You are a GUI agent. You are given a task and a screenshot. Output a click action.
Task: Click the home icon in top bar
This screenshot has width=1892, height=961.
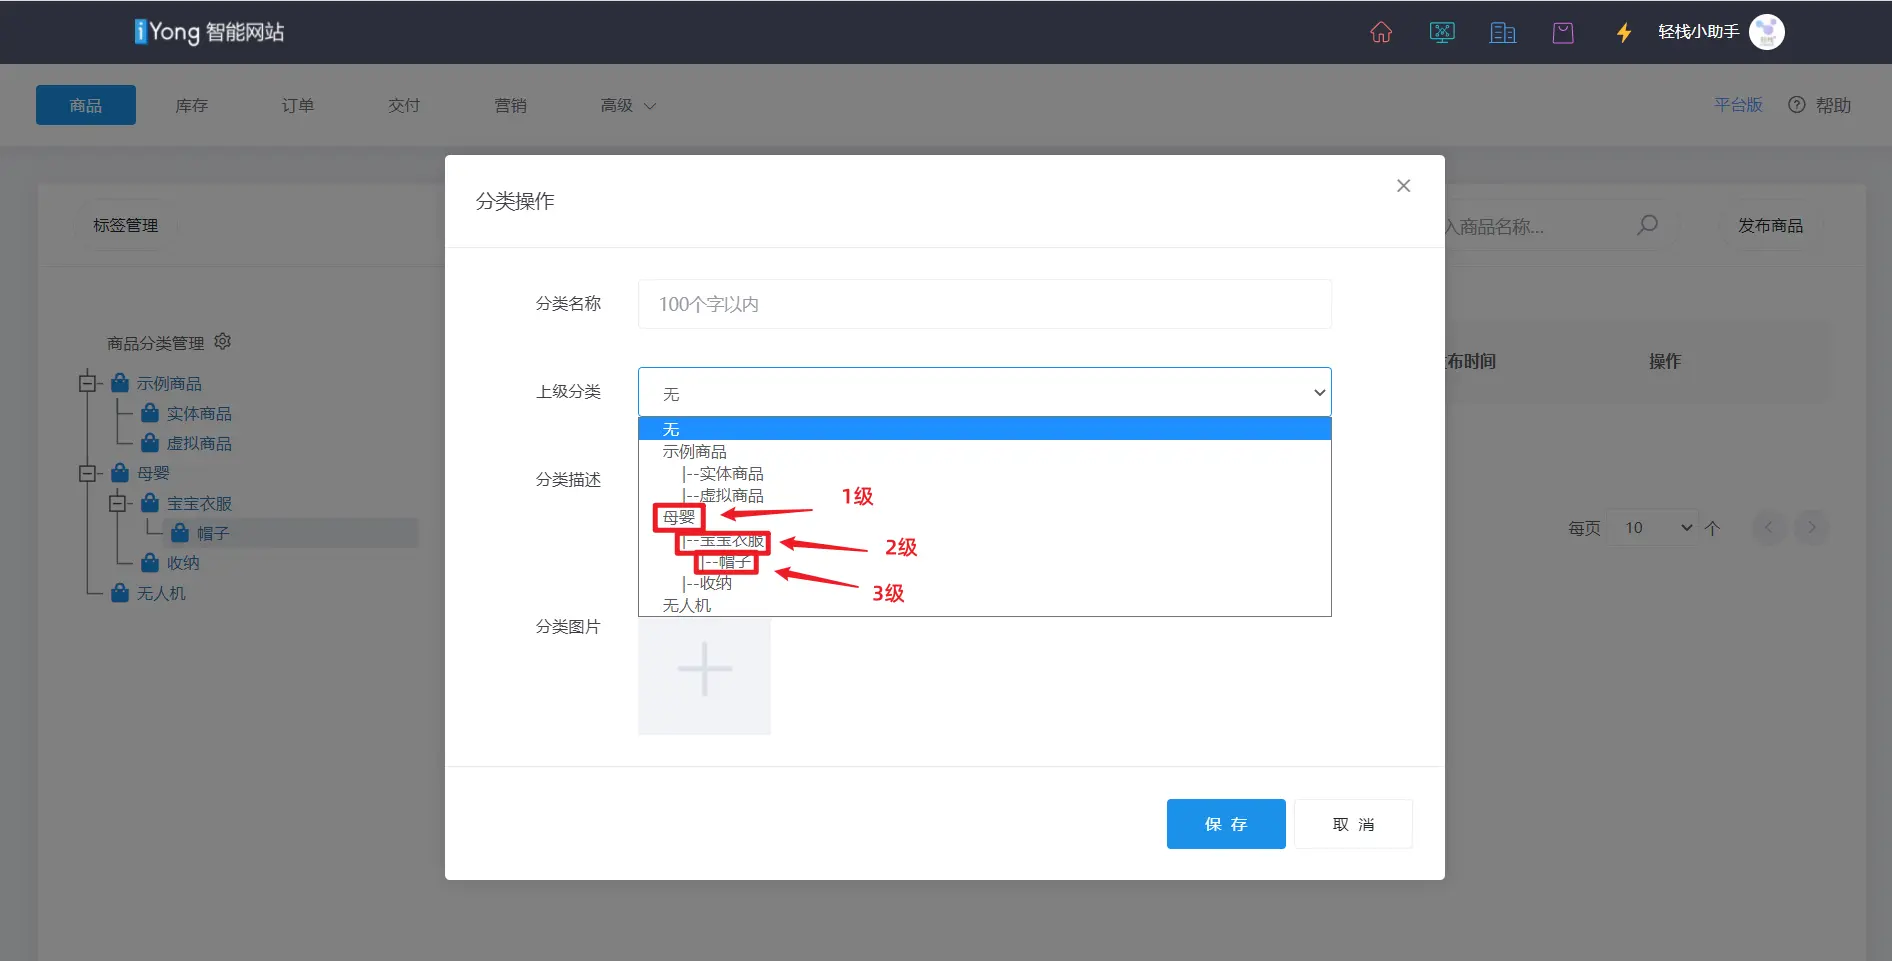coord(1381,32)
